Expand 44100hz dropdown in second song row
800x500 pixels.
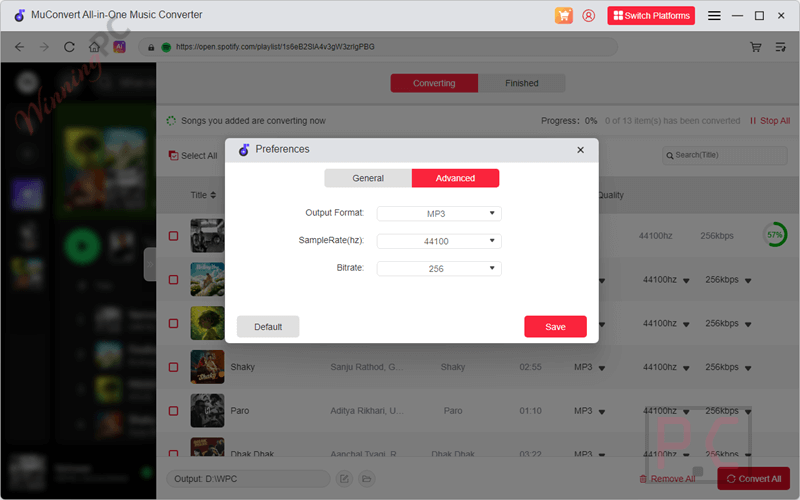[x=686, y=281]
